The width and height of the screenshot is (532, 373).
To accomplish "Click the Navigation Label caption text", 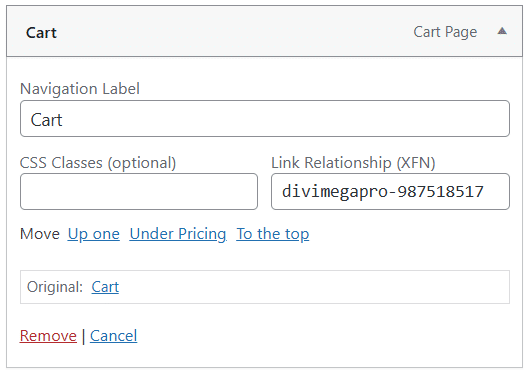I will pos(80,89).
